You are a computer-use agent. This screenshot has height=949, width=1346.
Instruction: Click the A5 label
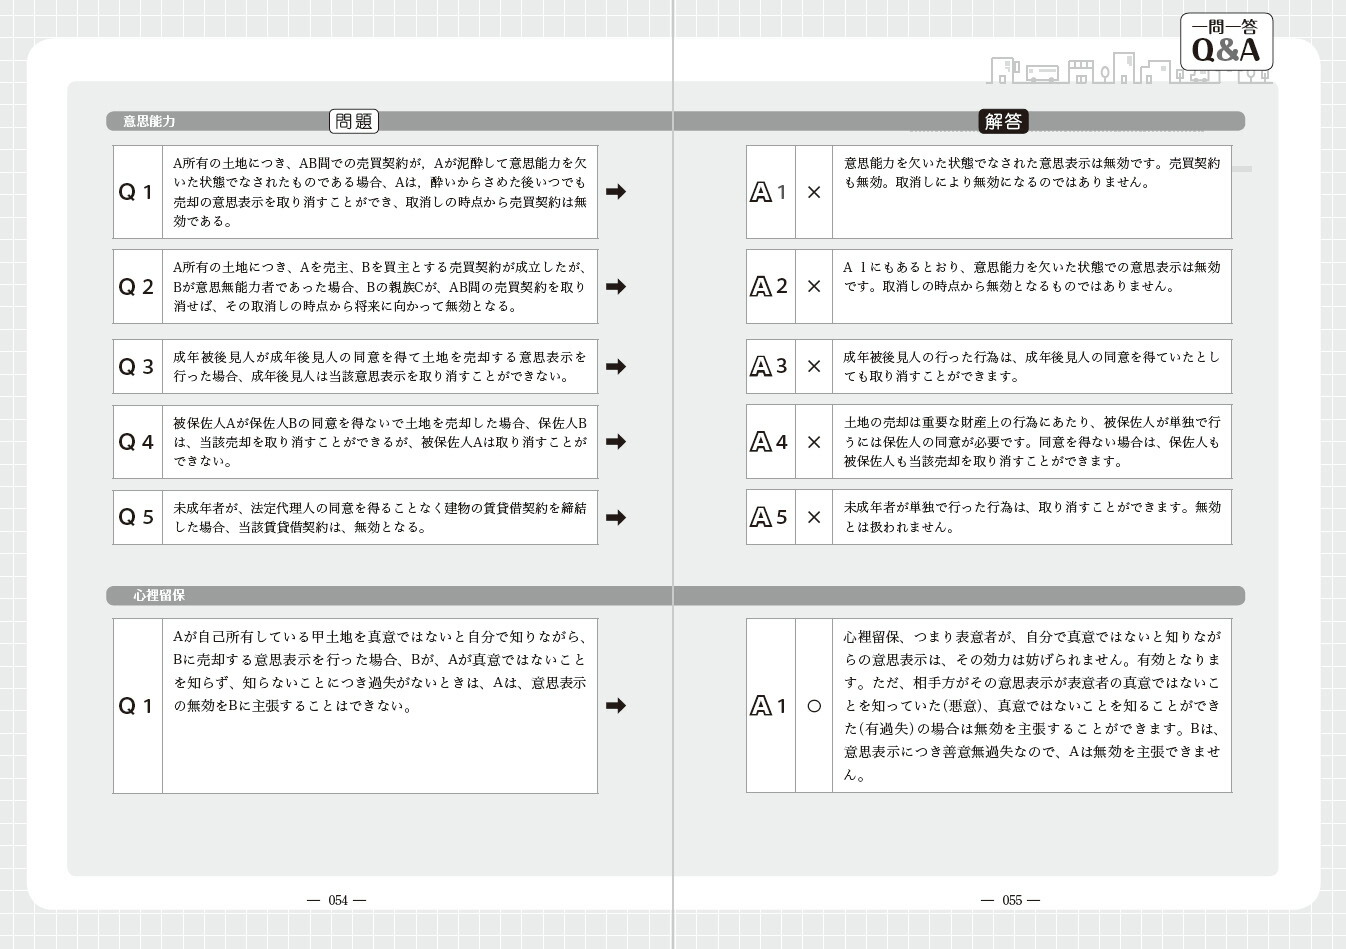point(769,518)
